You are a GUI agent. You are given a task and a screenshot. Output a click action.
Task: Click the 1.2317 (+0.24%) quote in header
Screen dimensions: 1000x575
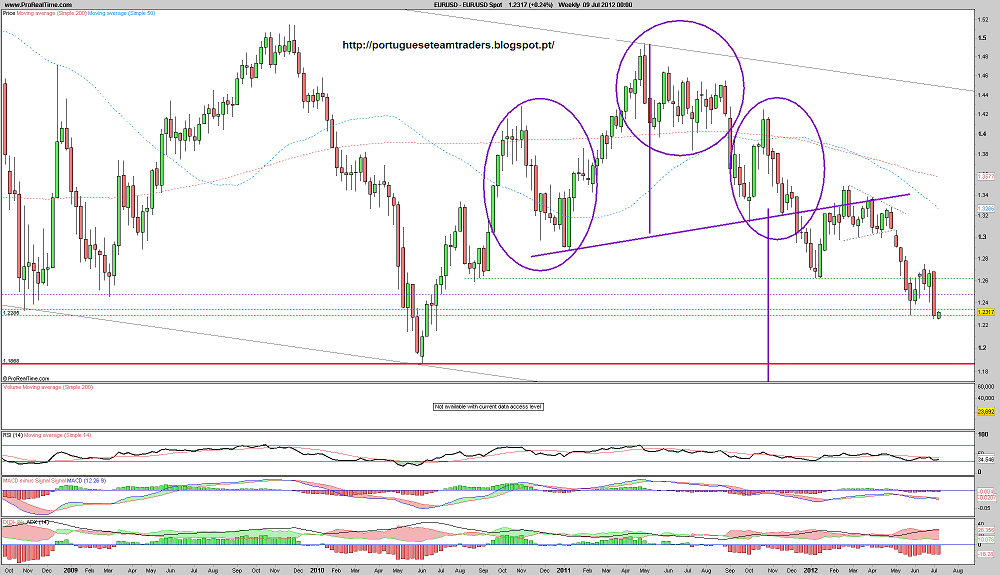(x=531, y=4)
